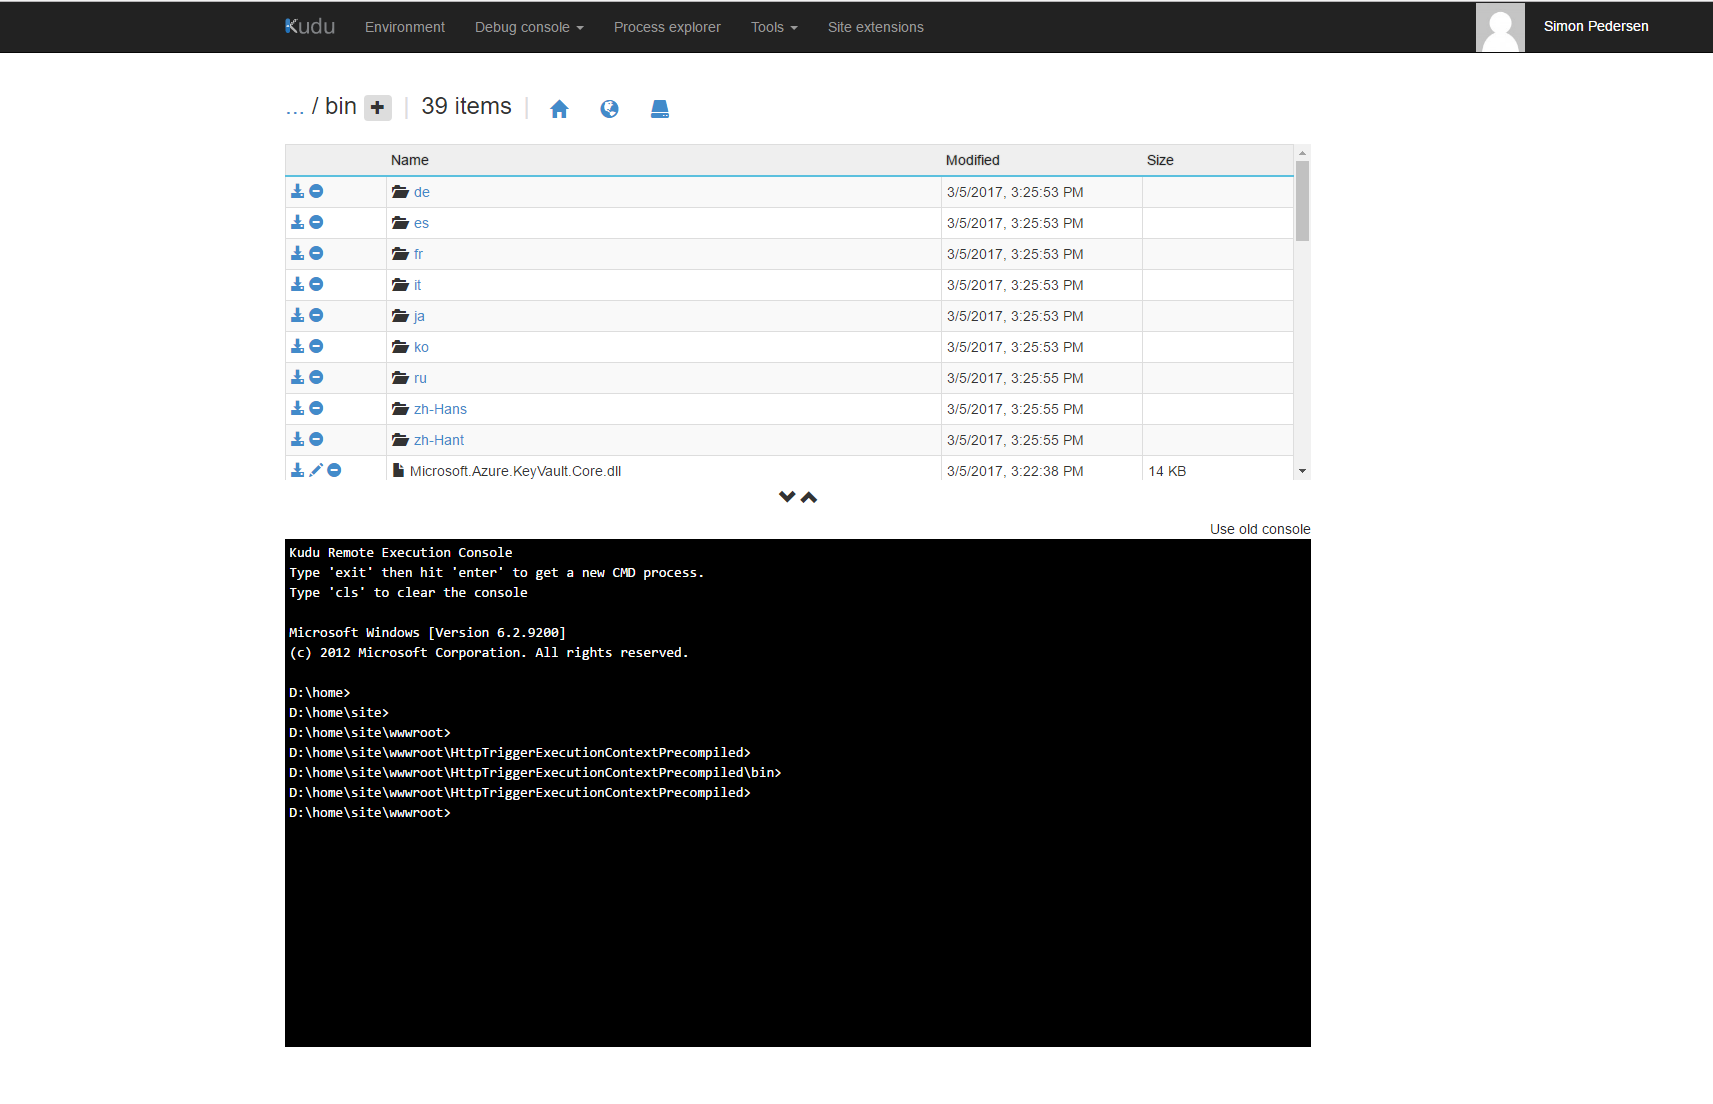The height and width of the screenshot is (1104, 1713).
Task: Open the zh-Hant folder link
Action: point(439,440)
